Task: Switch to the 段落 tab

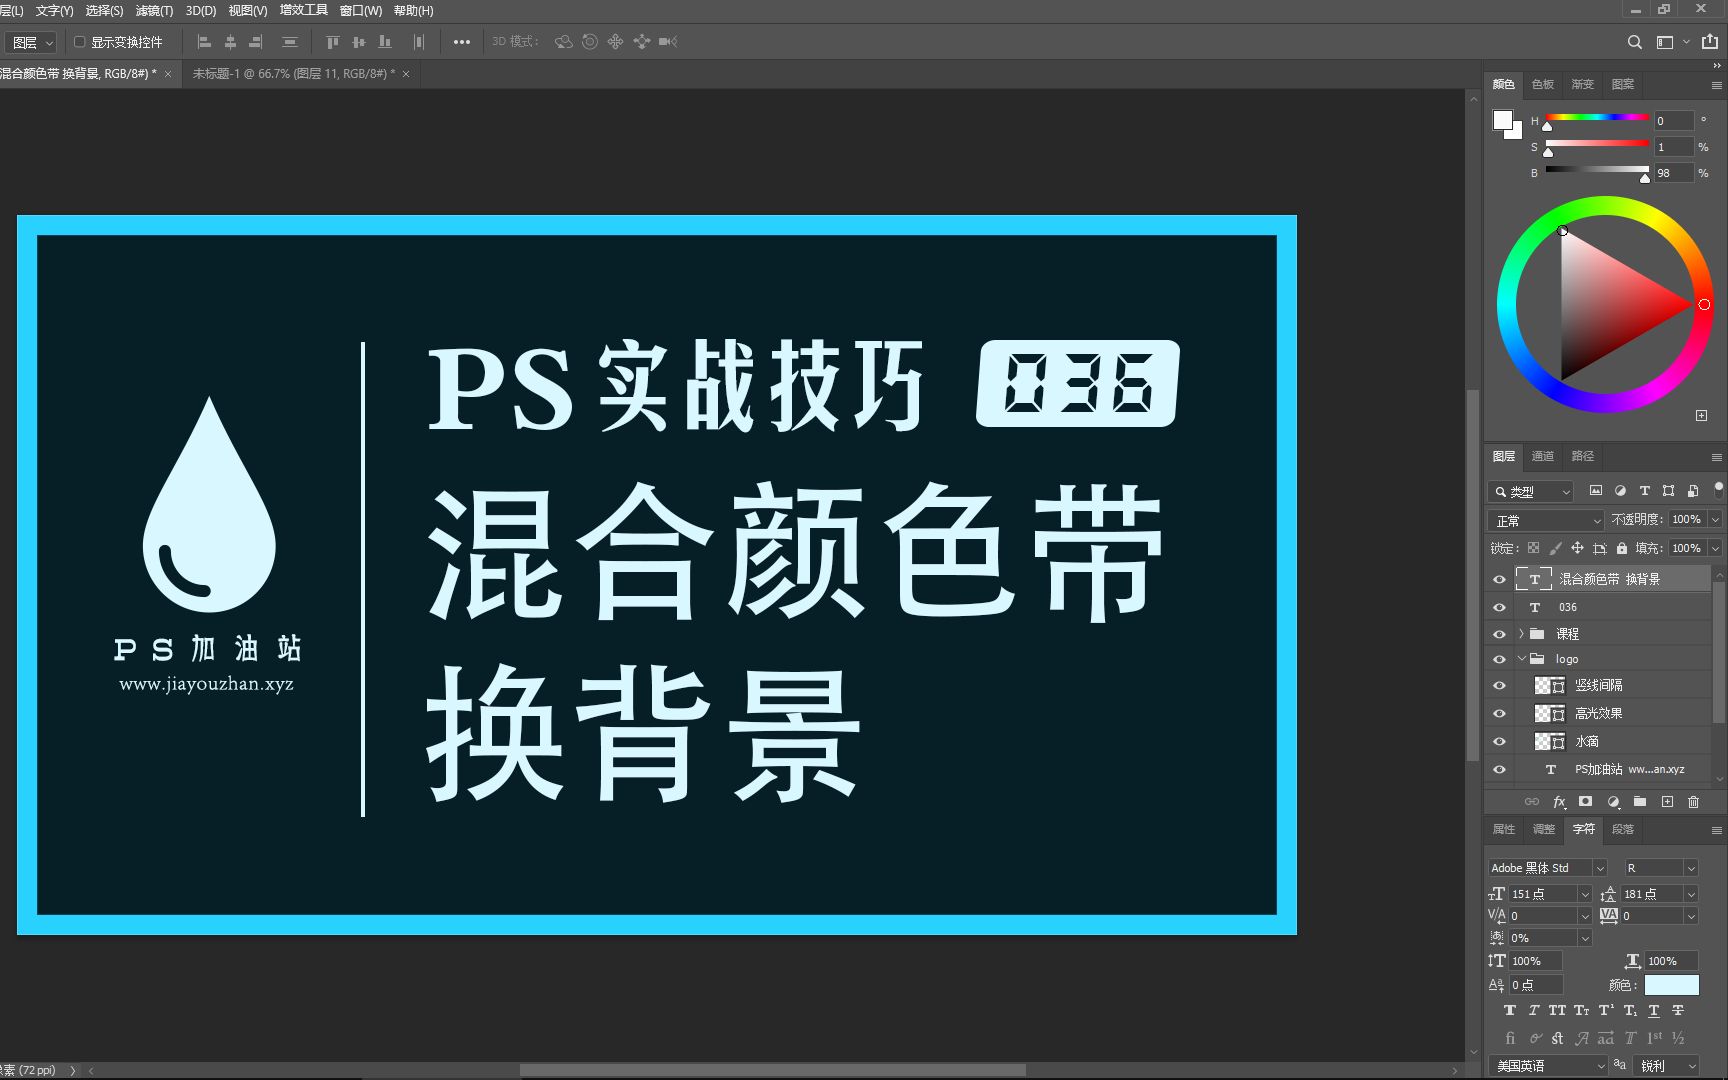Action: coord(1623,829)
